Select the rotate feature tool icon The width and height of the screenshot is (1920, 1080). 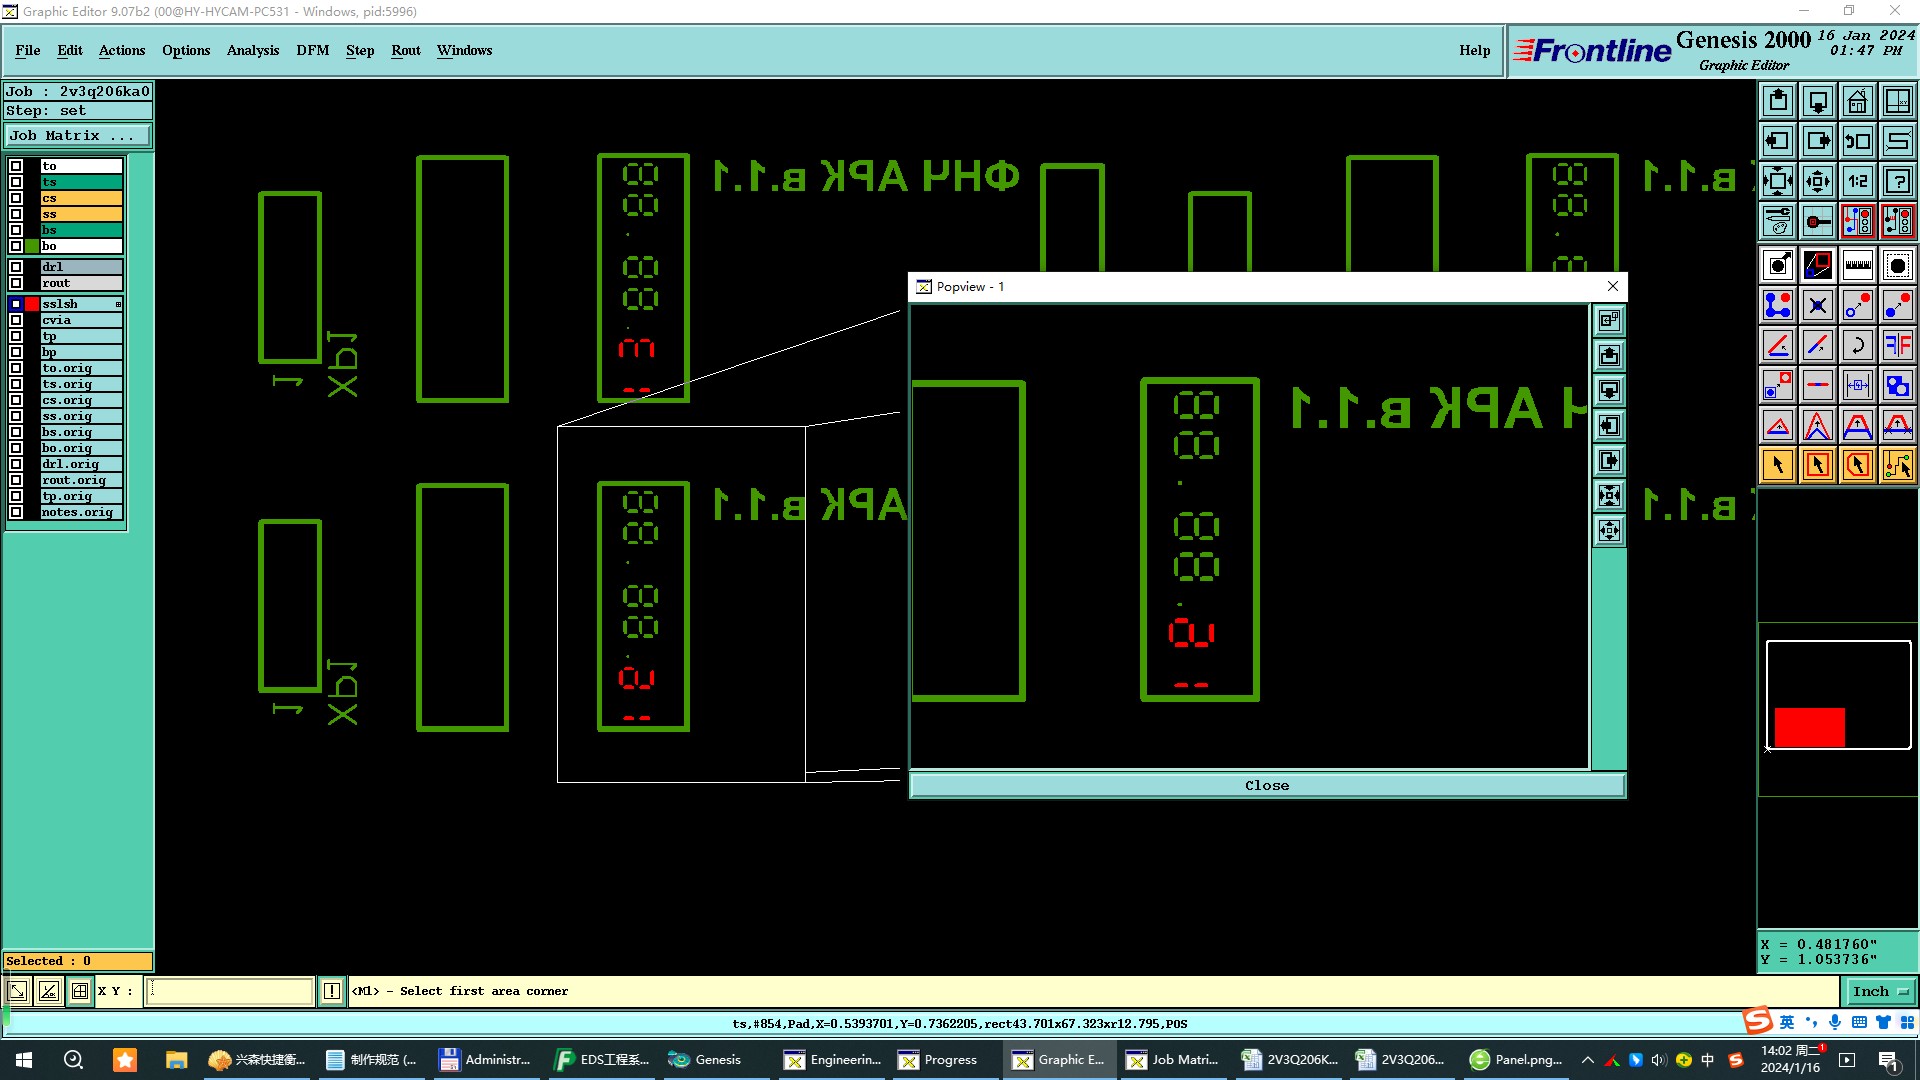coord(1857,345)
